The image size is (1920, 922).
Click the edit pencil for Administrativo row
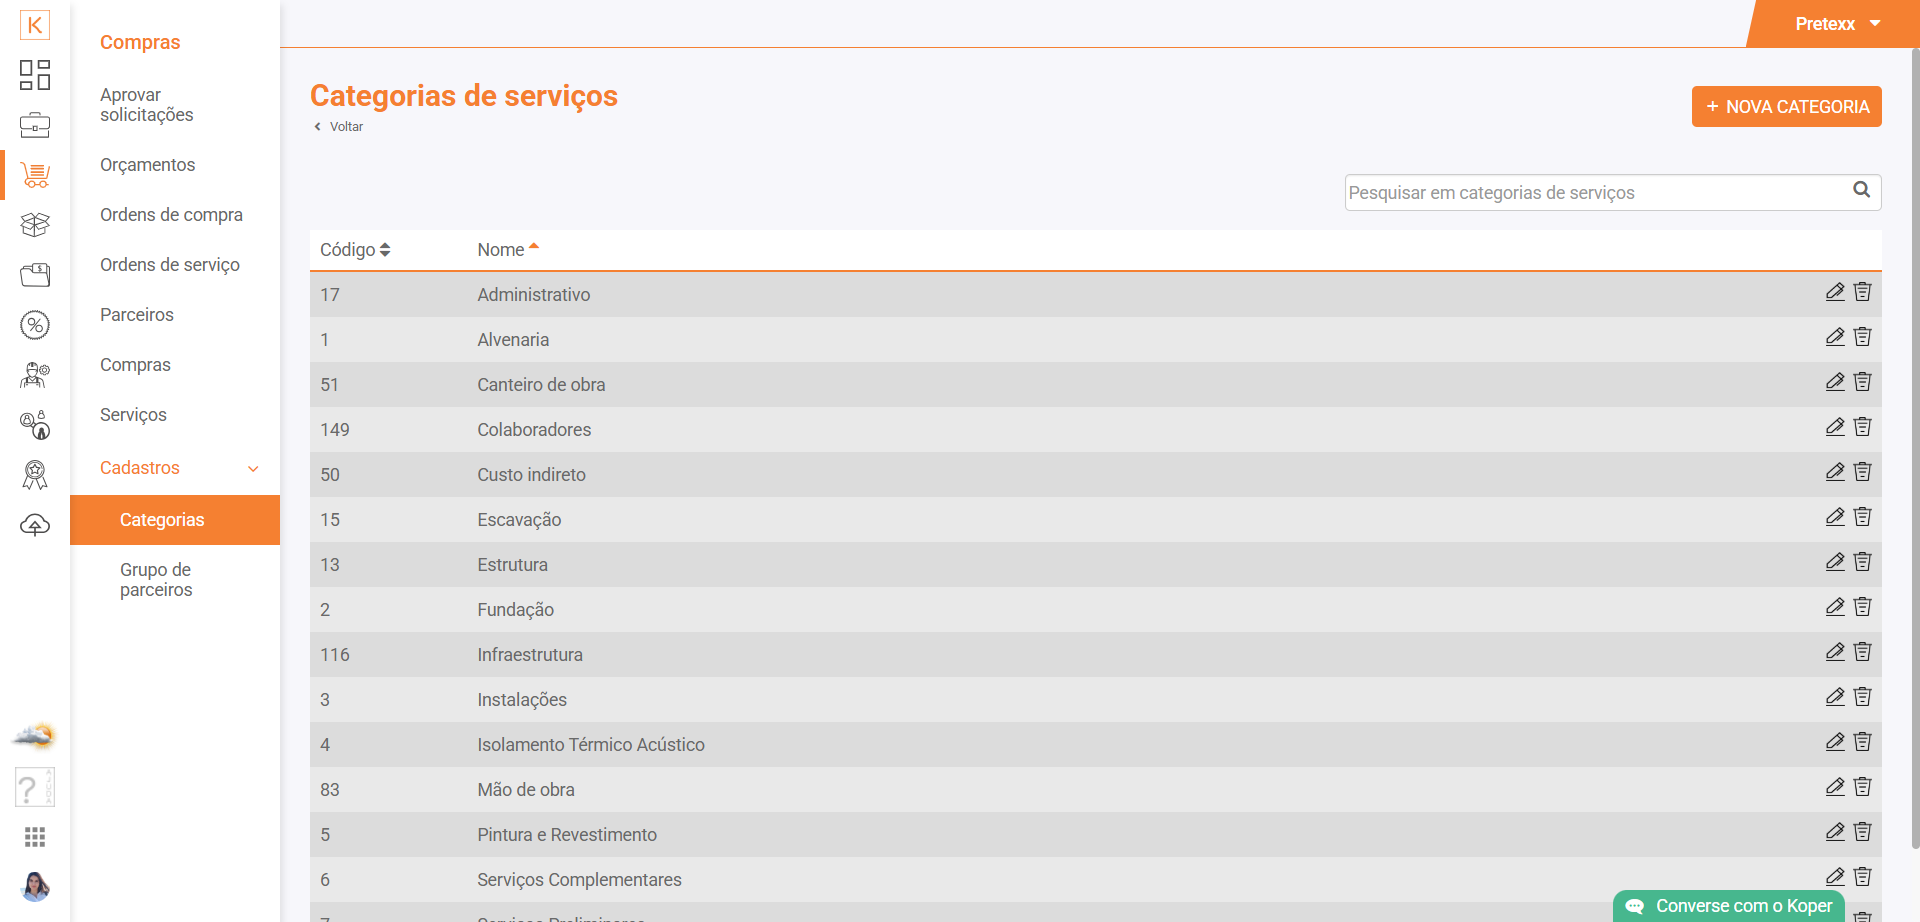1834,292
